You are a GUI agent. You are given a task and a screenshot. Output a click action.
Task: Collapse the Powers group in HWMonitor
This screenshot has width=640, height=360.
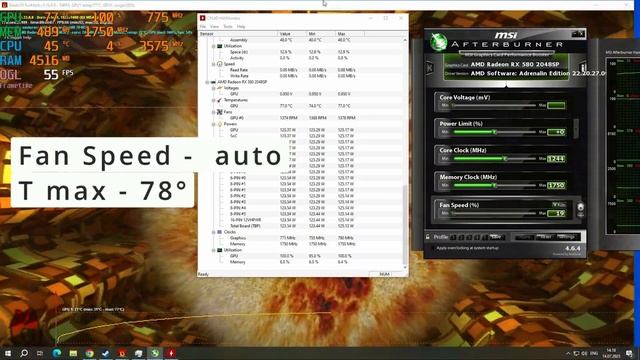(x=213, y=124)
